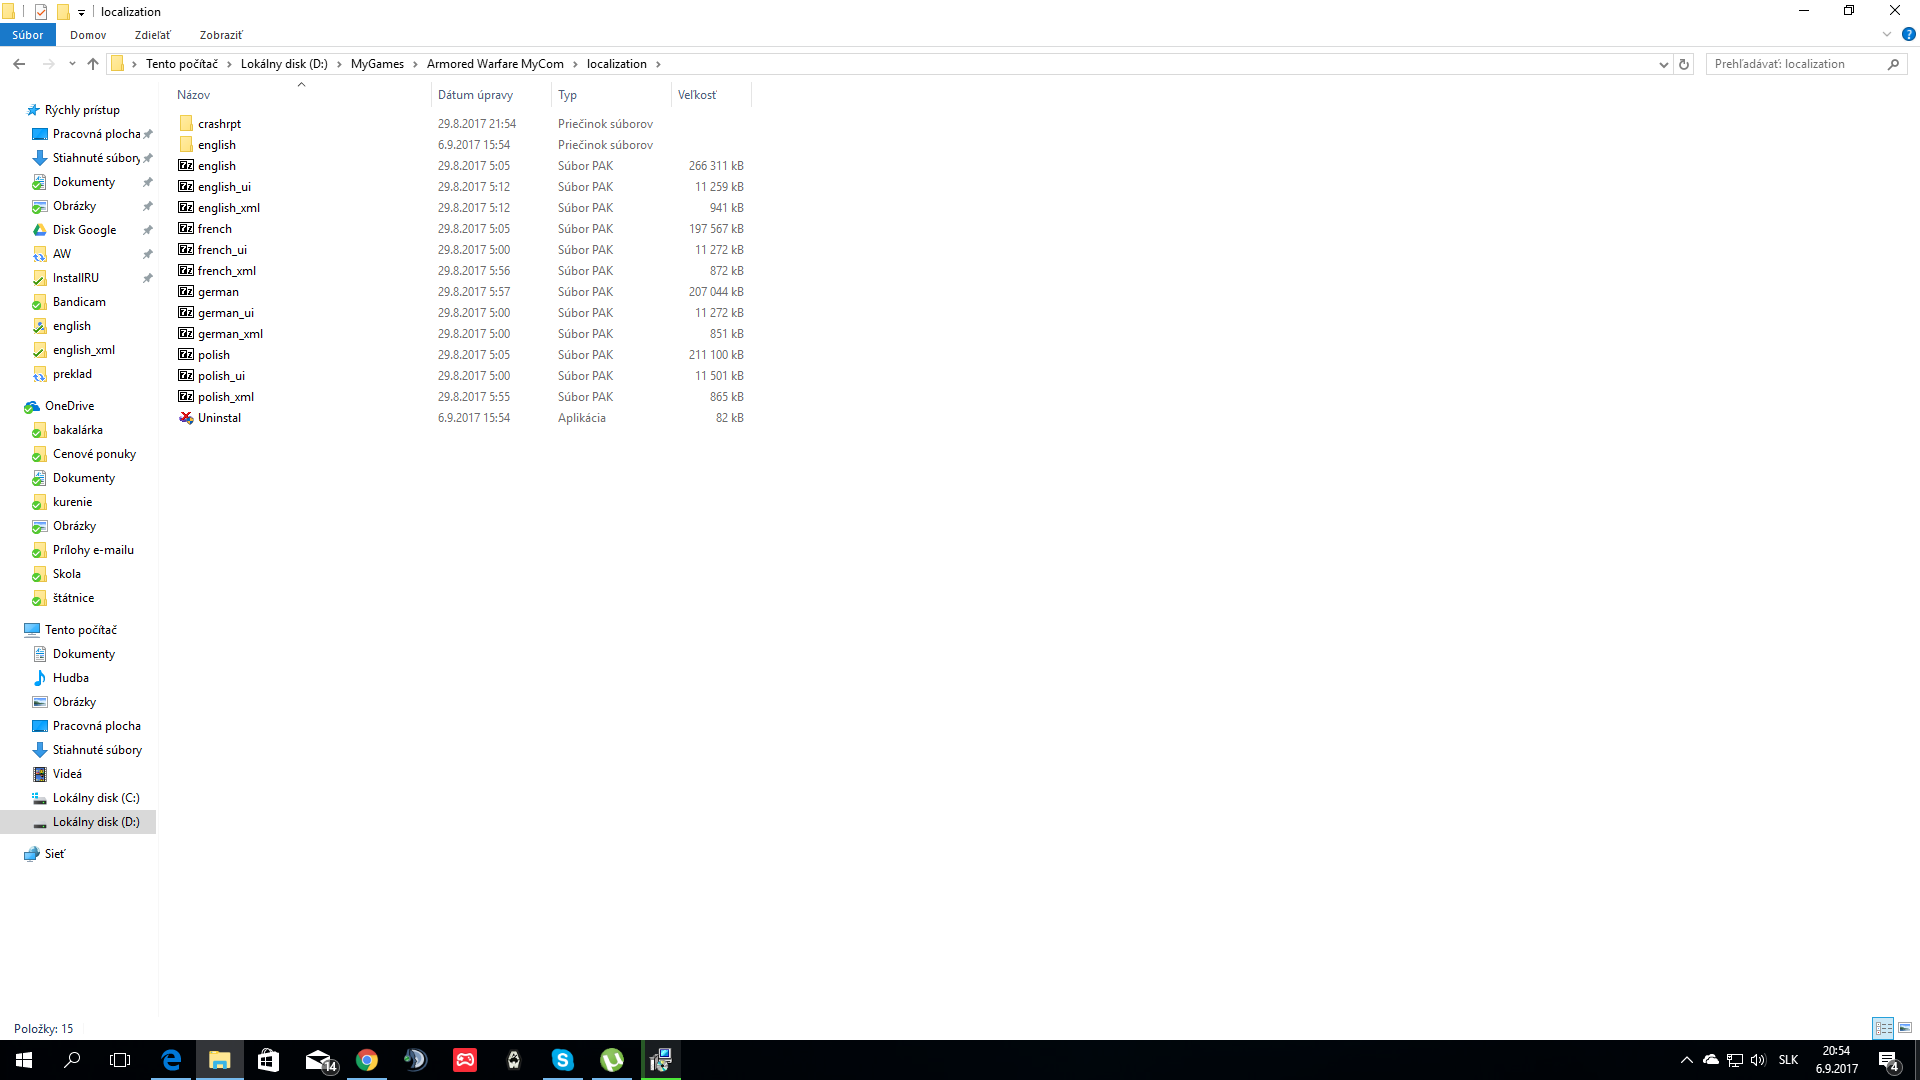Open pinned Stiahnuté súbory in Rýchly prístup
Image resolution: width=1920 pixels, height=1080 pixels.
(x=96, y=158)
